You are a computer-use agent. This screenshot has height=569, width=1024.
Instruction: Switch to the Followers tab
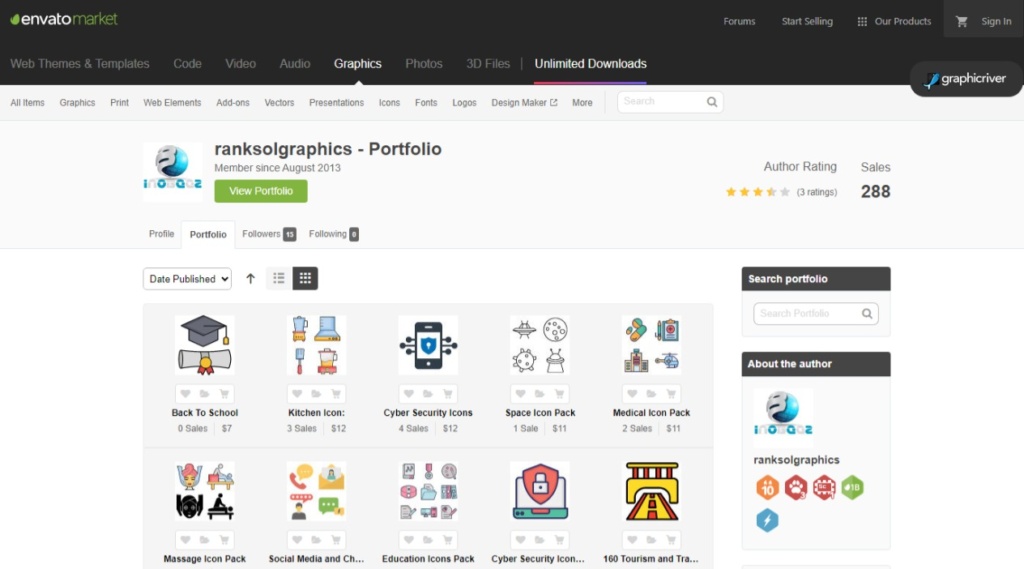pyautogui.click(x=268, y=234)
